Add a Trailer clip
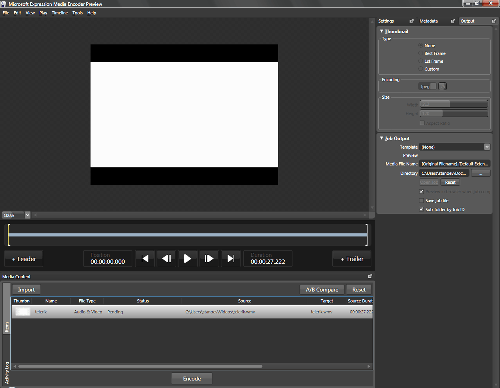The height and width of the screenshot is (388, 500). 352,259
